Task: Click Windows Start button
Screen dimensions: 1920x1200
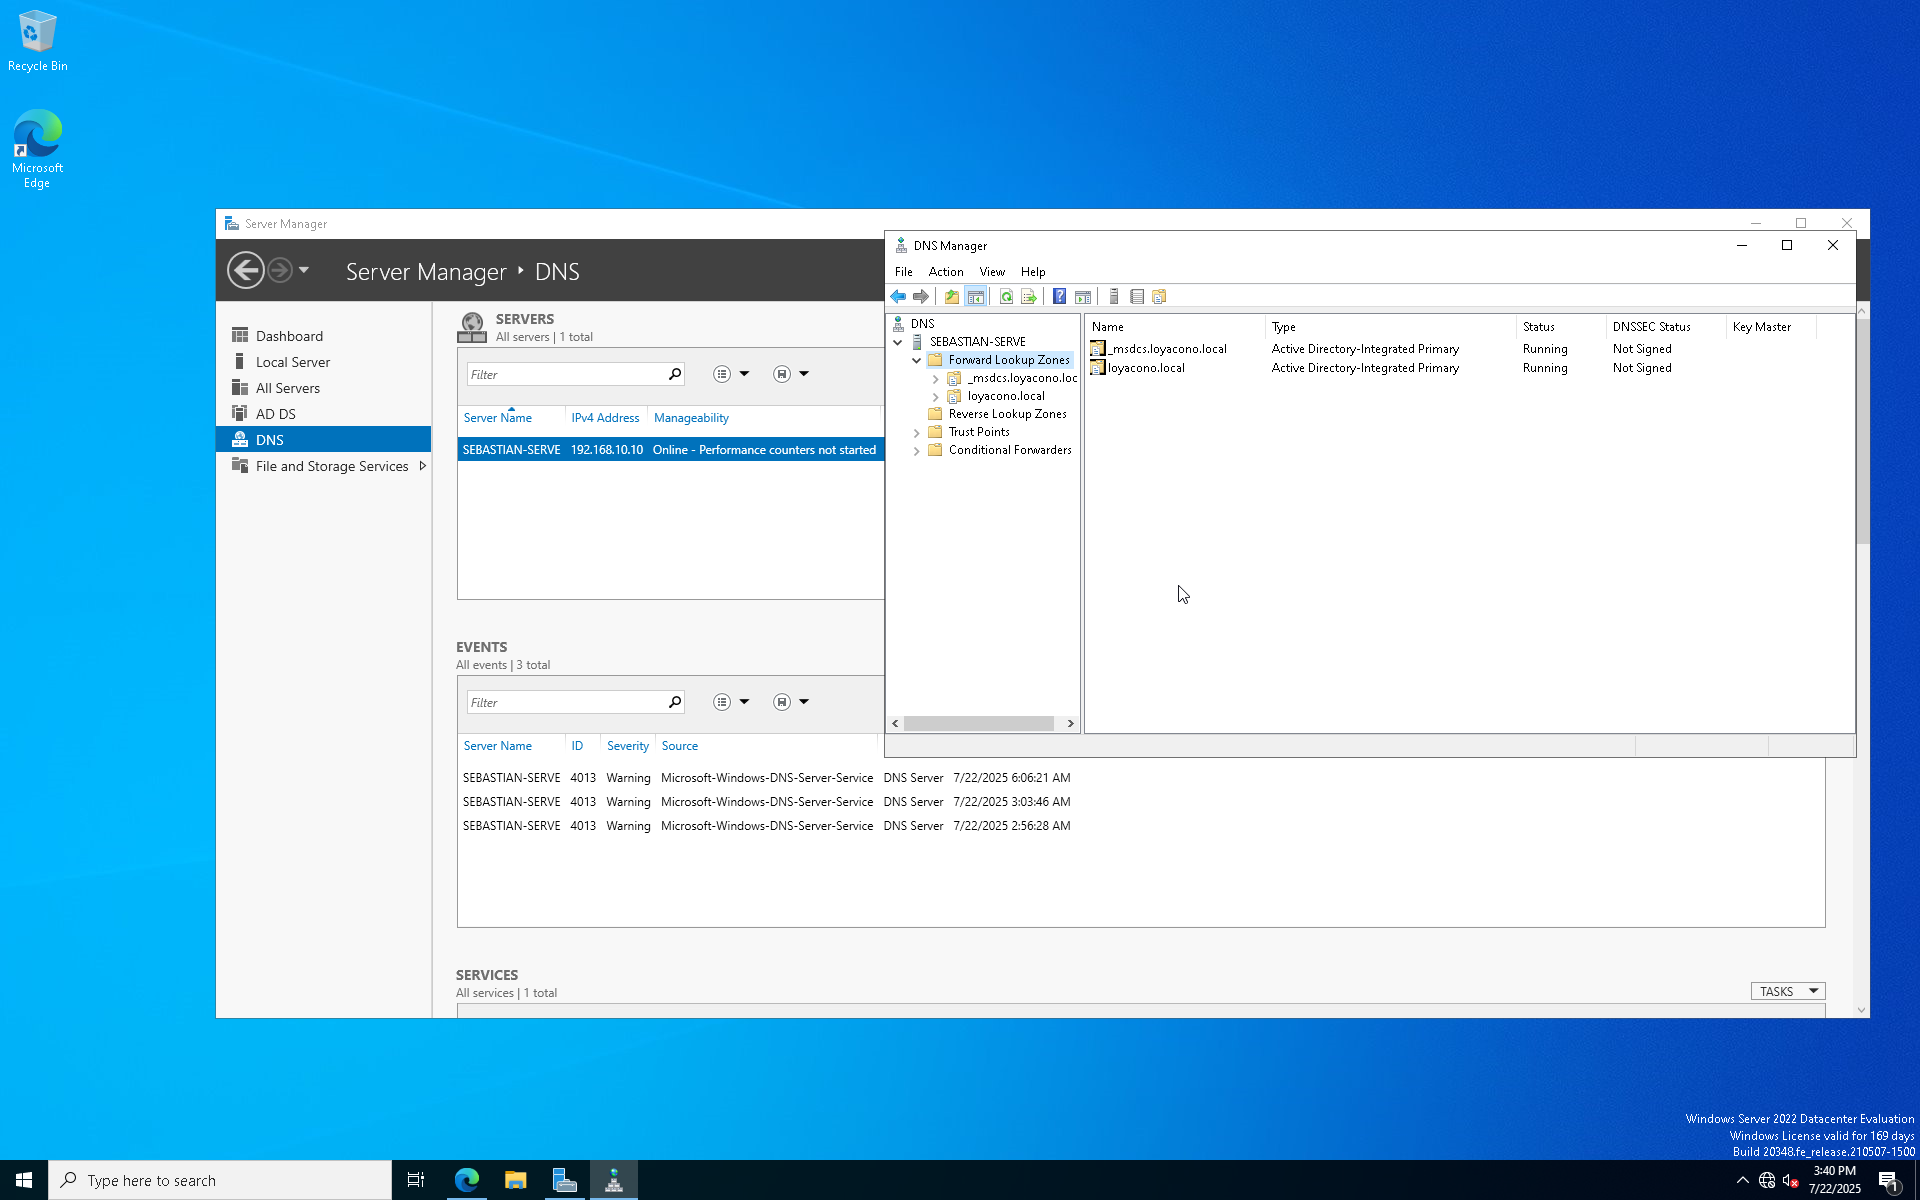Action: point(24,1180)
